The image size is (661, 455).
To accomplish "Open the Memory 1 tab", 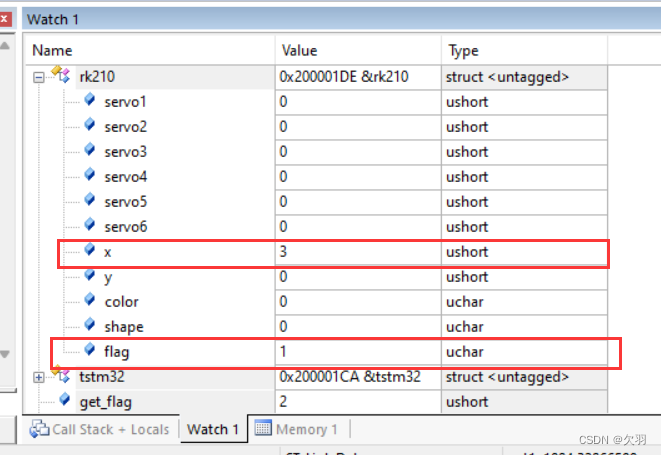I will 297,429.
